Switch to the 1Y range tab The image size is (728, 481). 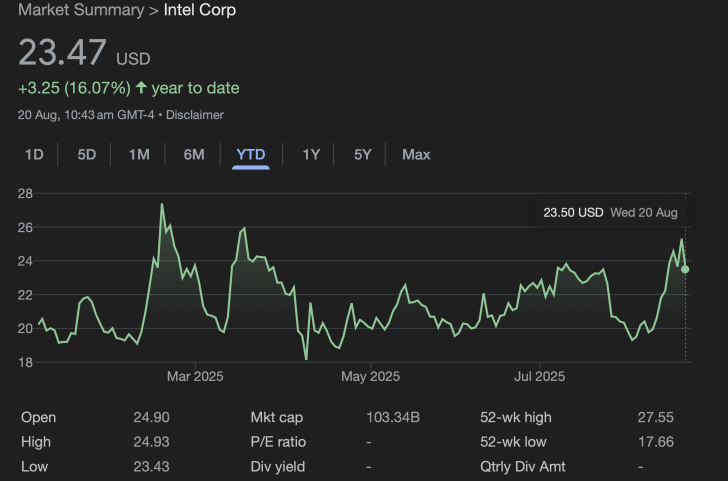[311, 154]
